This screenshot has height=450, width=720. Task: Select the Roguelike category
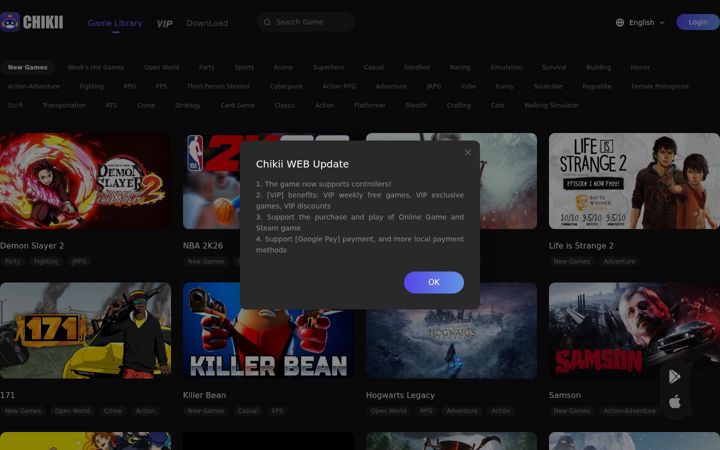pyautogui.click(x=596, y=86)
